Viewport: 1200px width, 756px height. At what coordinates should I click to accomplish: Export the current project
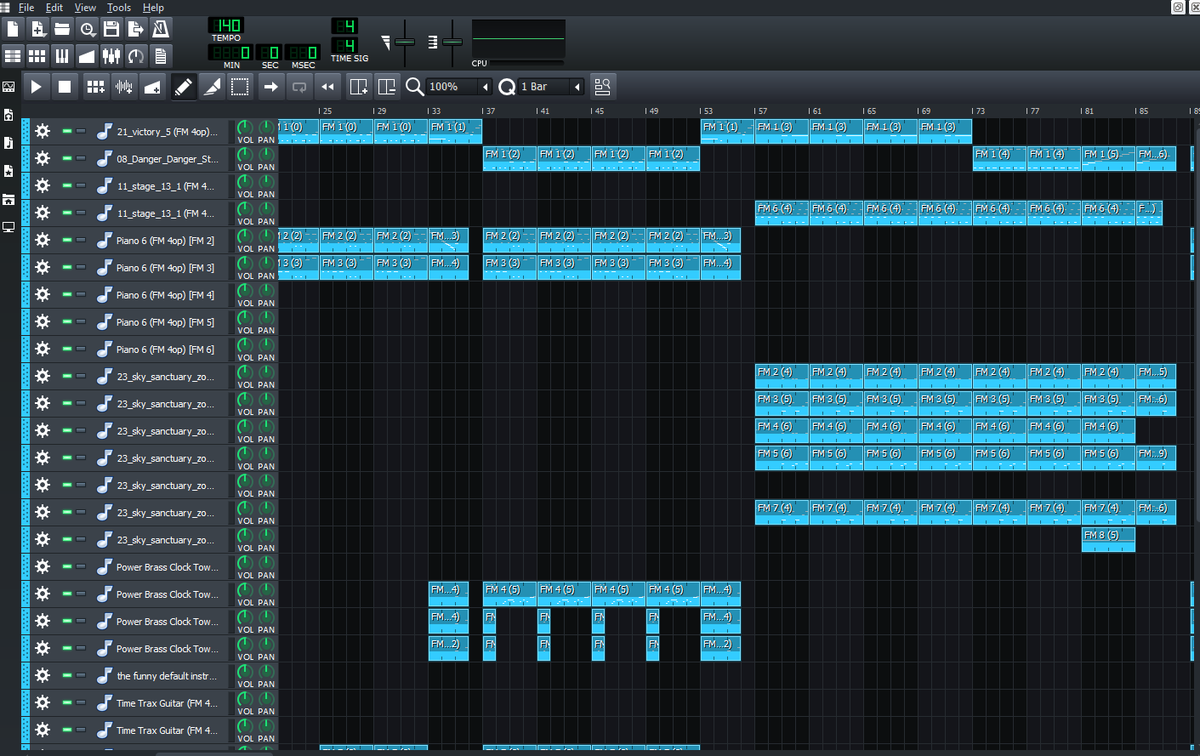(x=136, y=28)
